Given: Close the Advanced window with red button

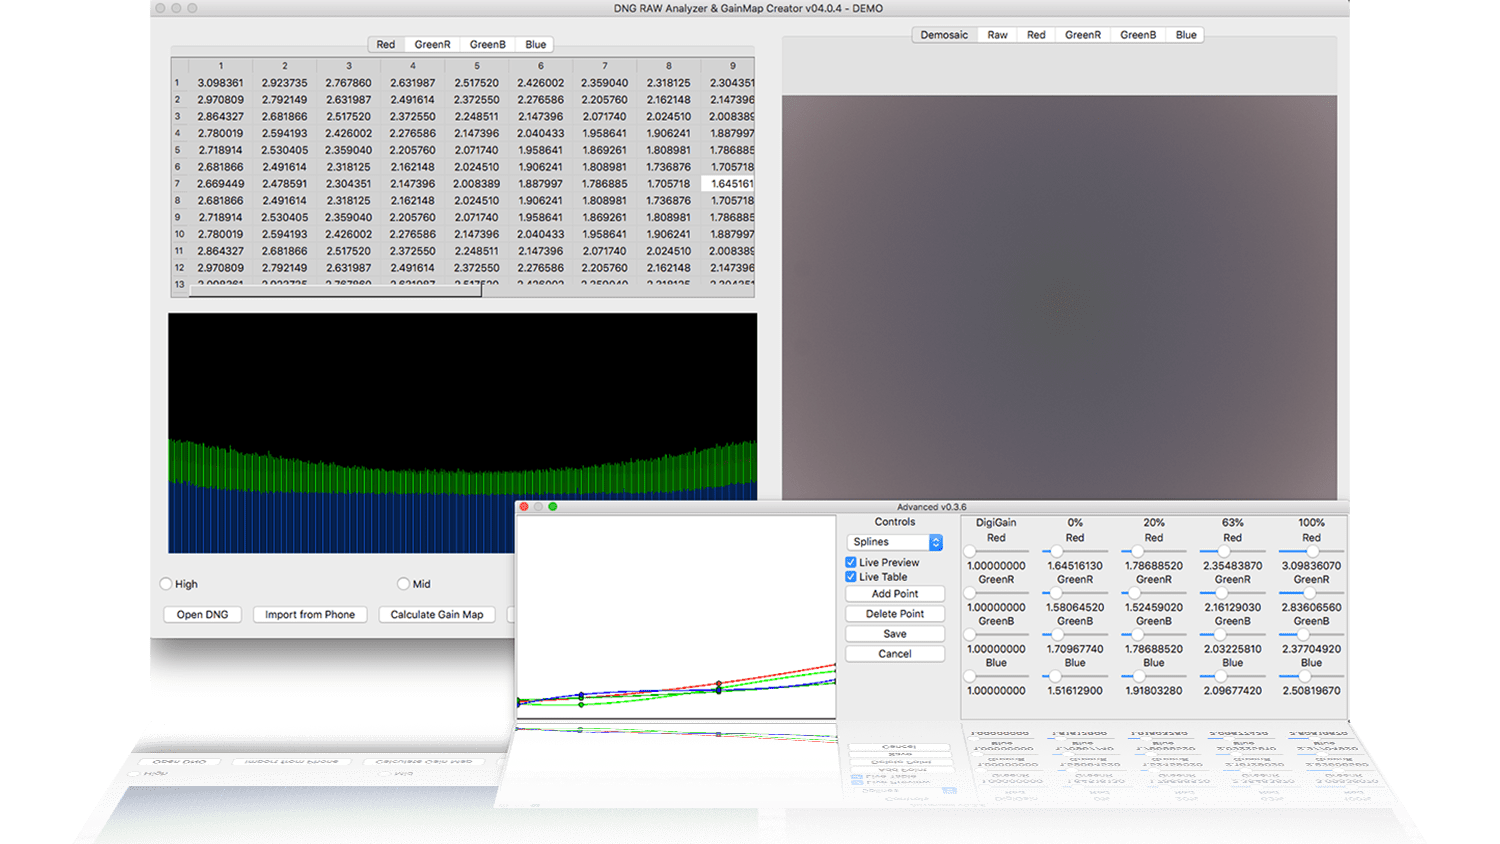Looking at the screenshot, I should [x=524, y=507].
